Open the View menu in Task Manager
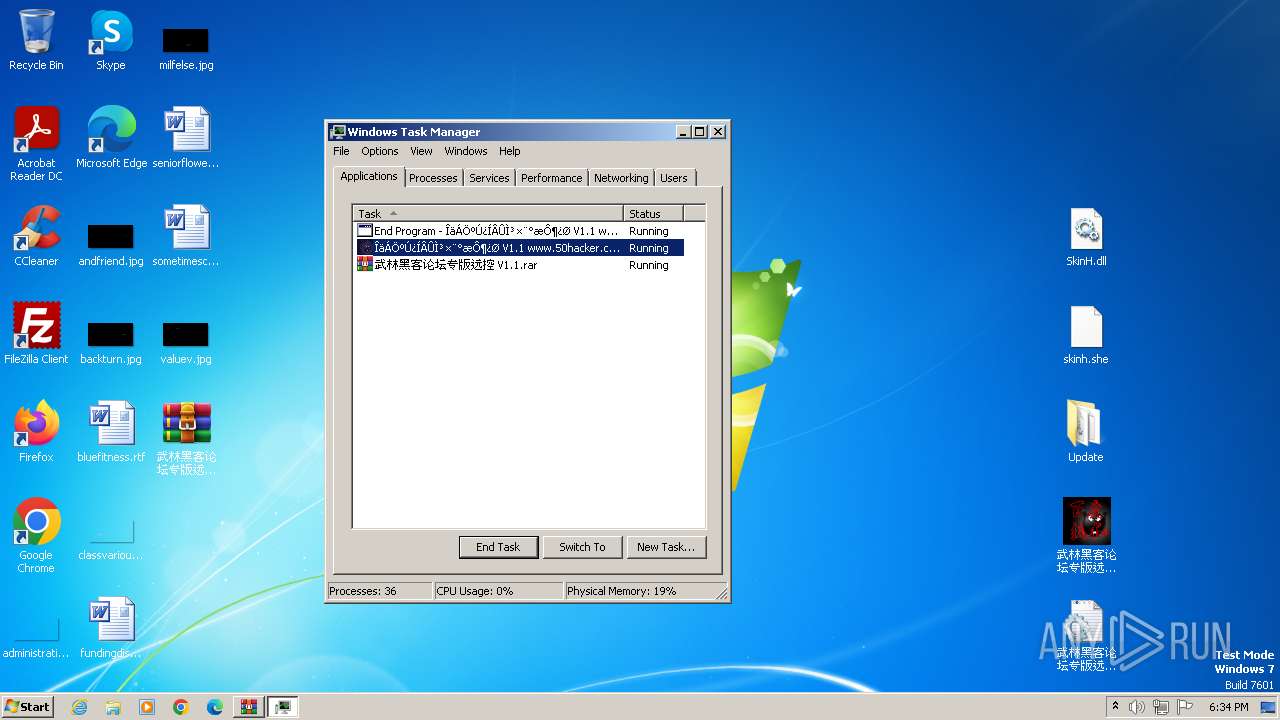The height and width of the screenshot is (720, 1280). click(x=421, y=151)
